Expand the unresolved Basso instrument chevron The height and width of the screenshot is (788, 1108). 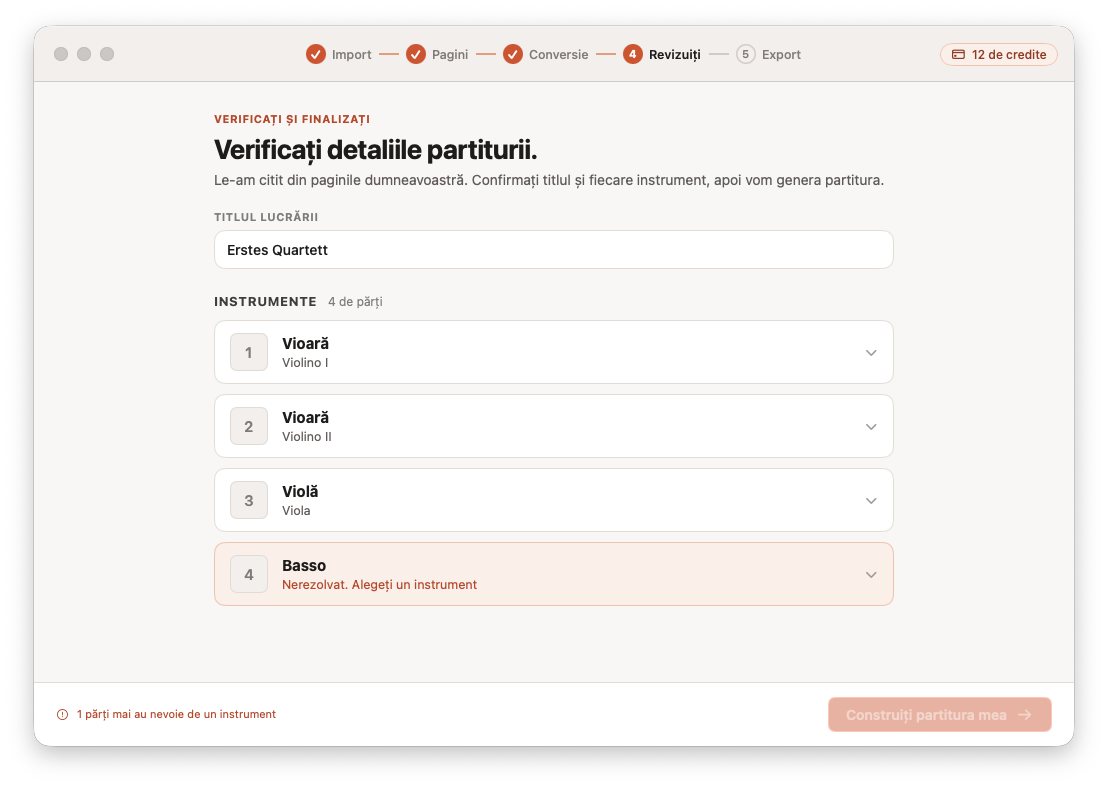pyautogui.click(x=871, y=575)
